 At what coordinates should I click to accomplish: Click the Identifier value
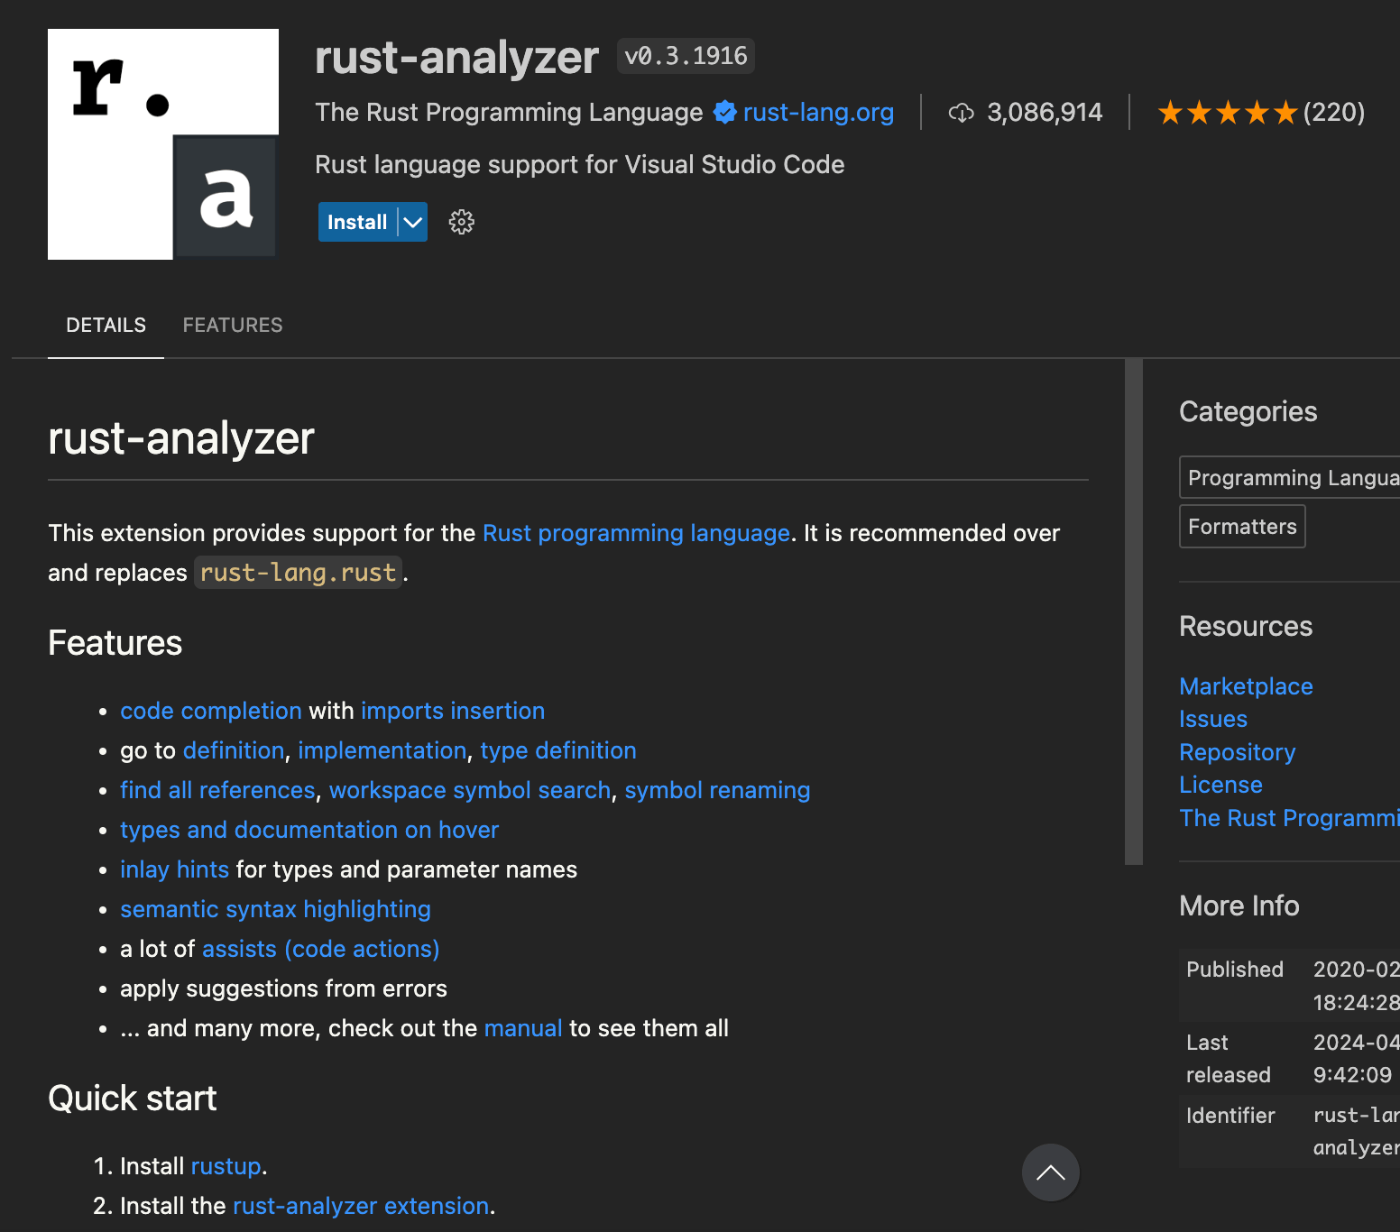pyautogui.click(x=1356, y=1131)
